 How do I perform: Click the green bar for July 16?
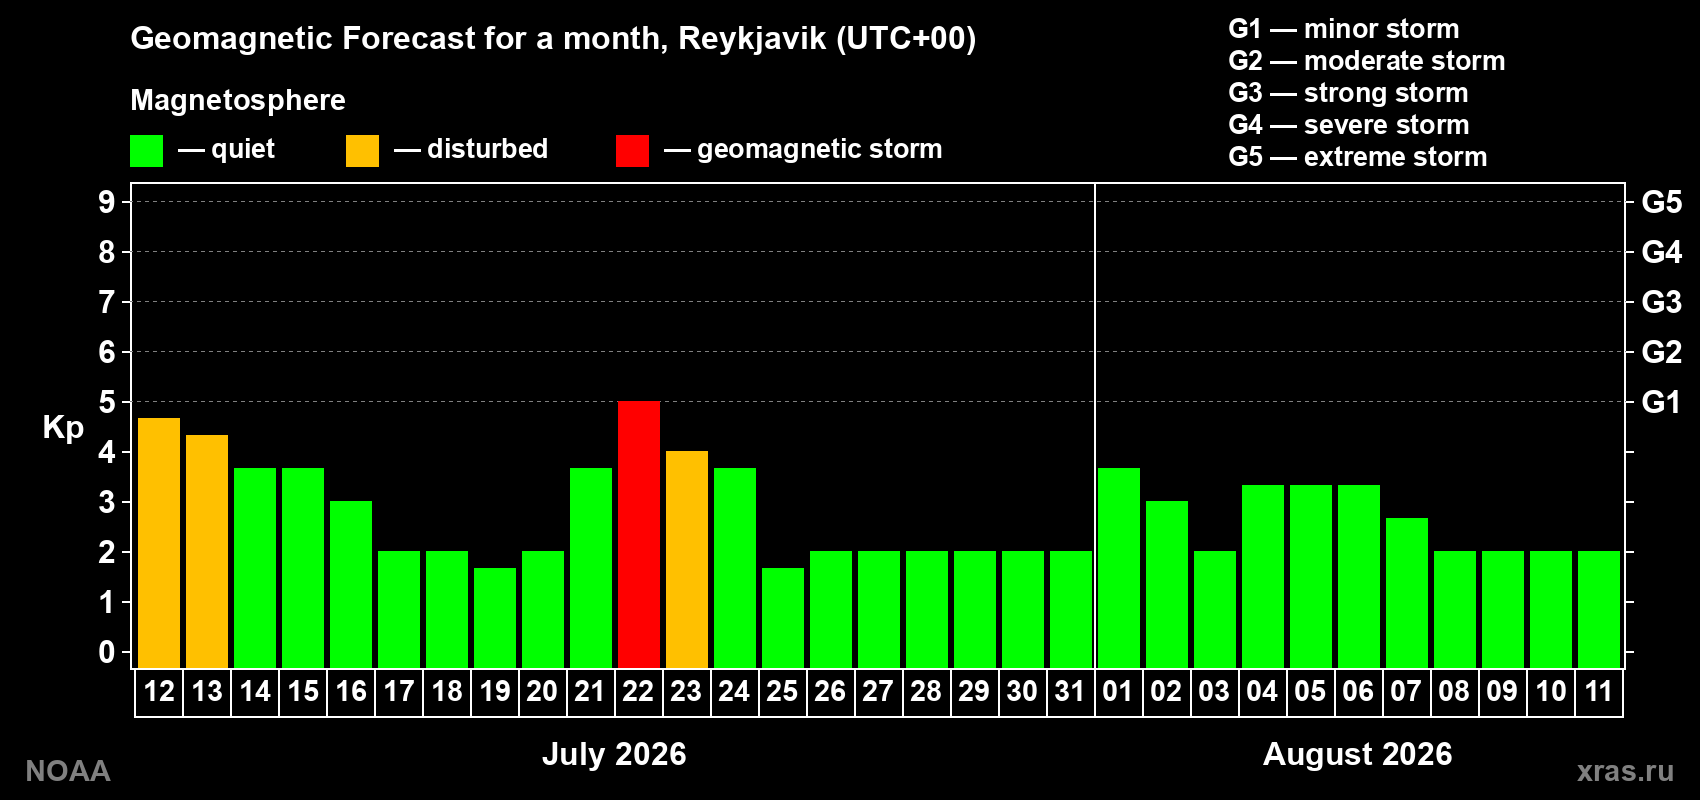pyautogui.click(x=351, y=584)
